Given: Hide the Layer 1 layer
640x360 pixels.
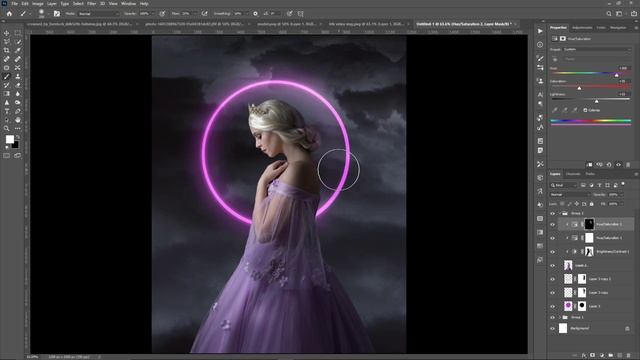Looking at the screenshot, I should [552, 306].
